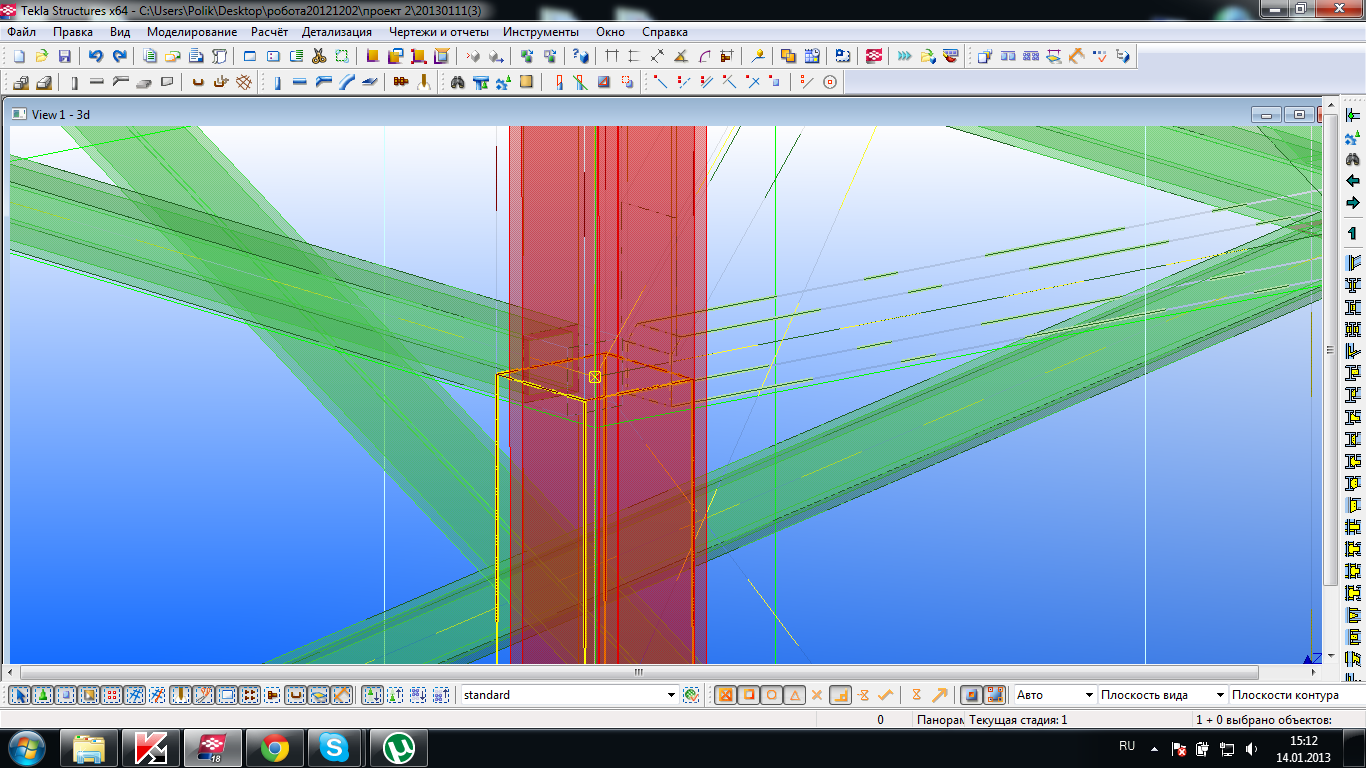Image resolution: width=1366 pixels, height=768 pixels.
Task: Select the scissors cut tool icon
Action: (319, 56)
